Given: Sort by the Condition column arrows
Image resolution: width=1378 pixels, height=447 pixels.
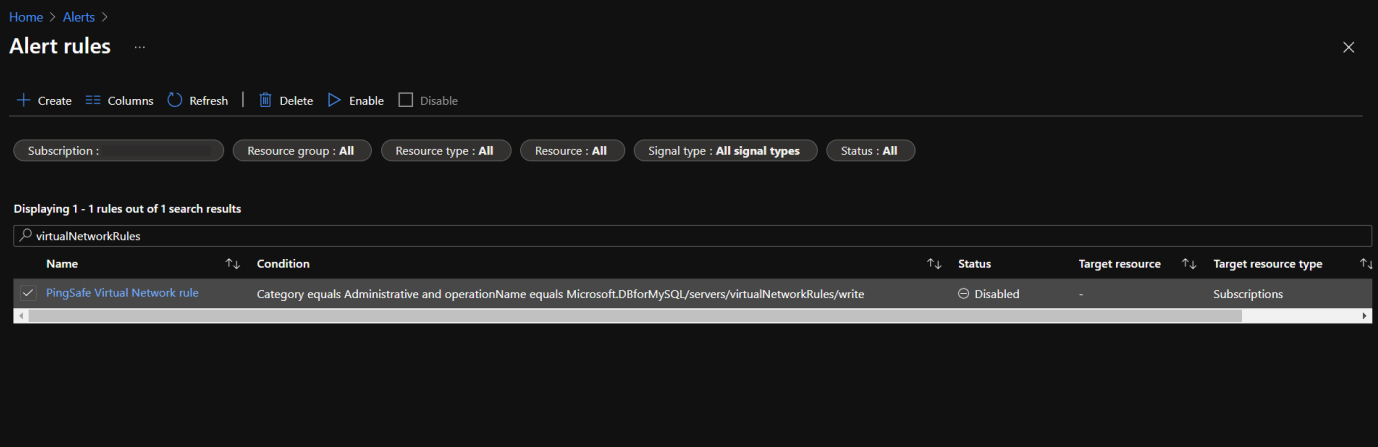Looking at the screenshot, I should point(934,264).
